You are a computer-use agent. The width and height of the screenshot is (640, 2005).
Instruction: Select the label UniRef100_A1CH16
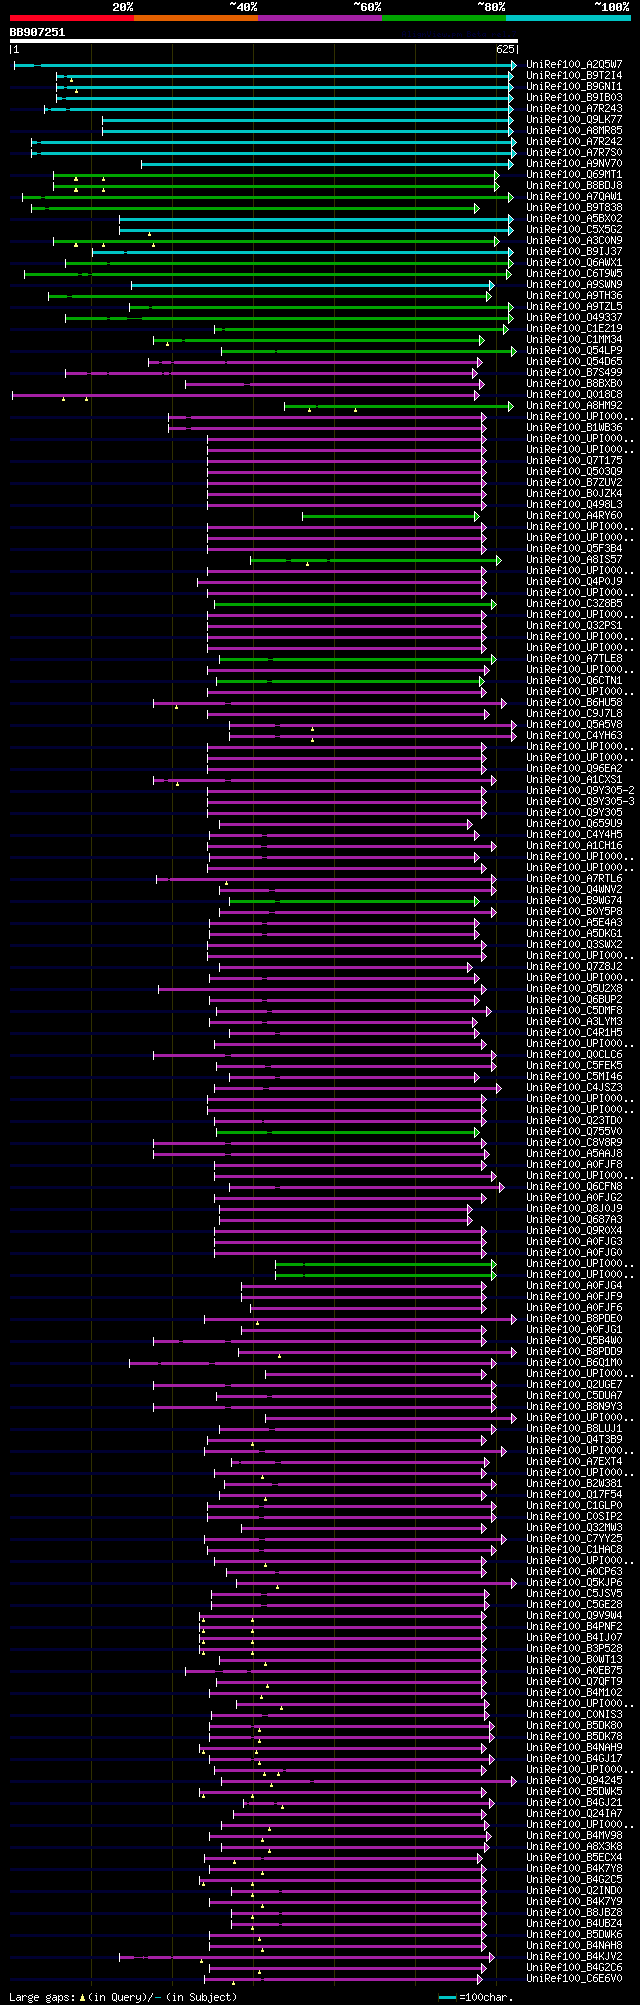coord(574,846)
